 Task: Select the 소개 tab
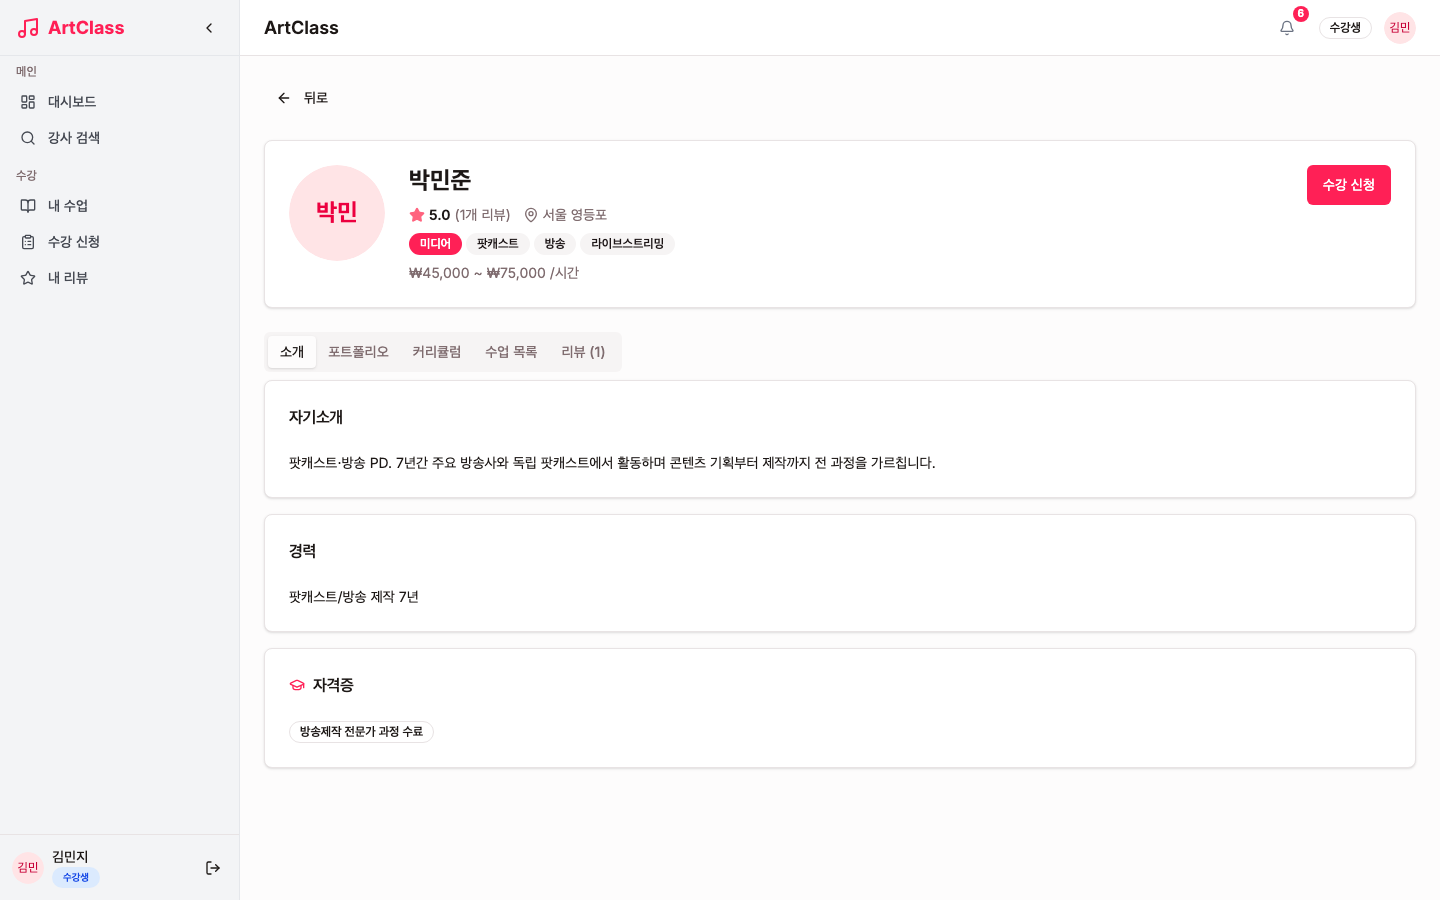pyautogui.click(x=292, y=352)
